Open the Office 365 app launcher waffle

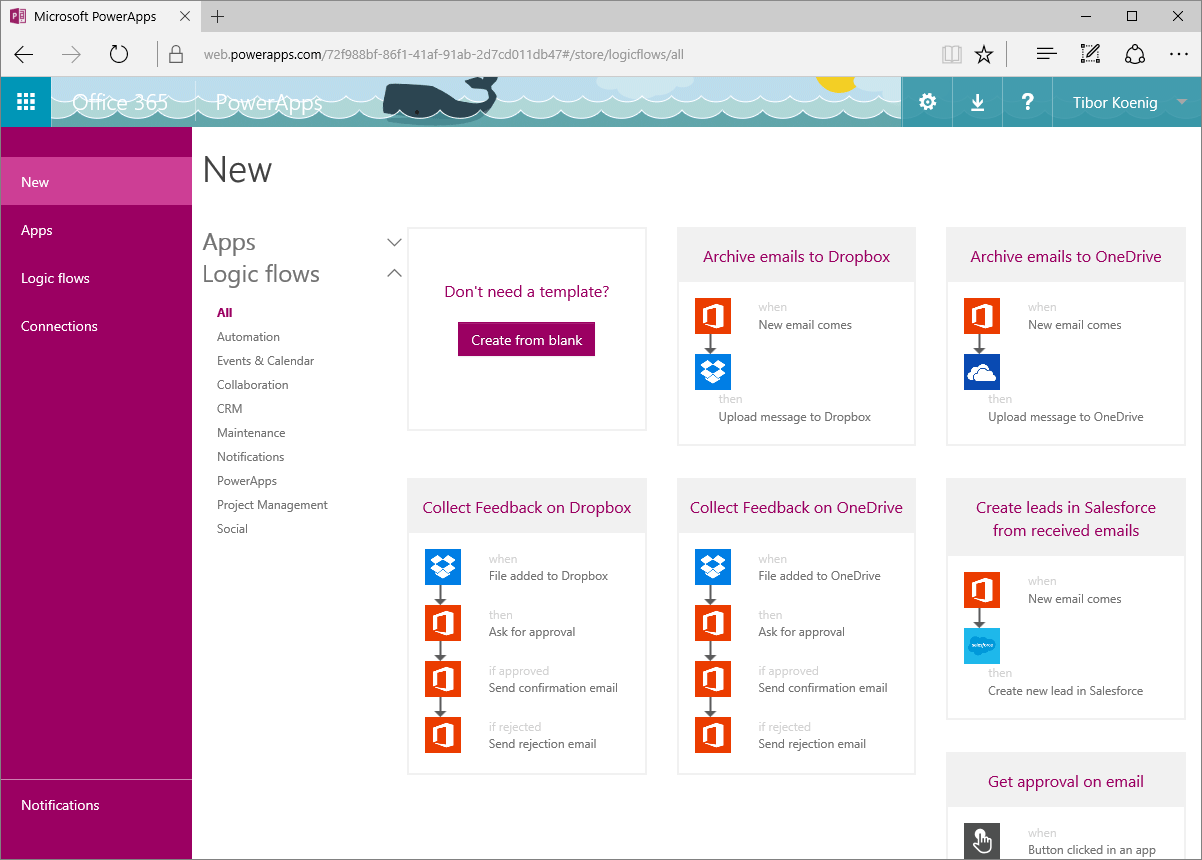26,102
